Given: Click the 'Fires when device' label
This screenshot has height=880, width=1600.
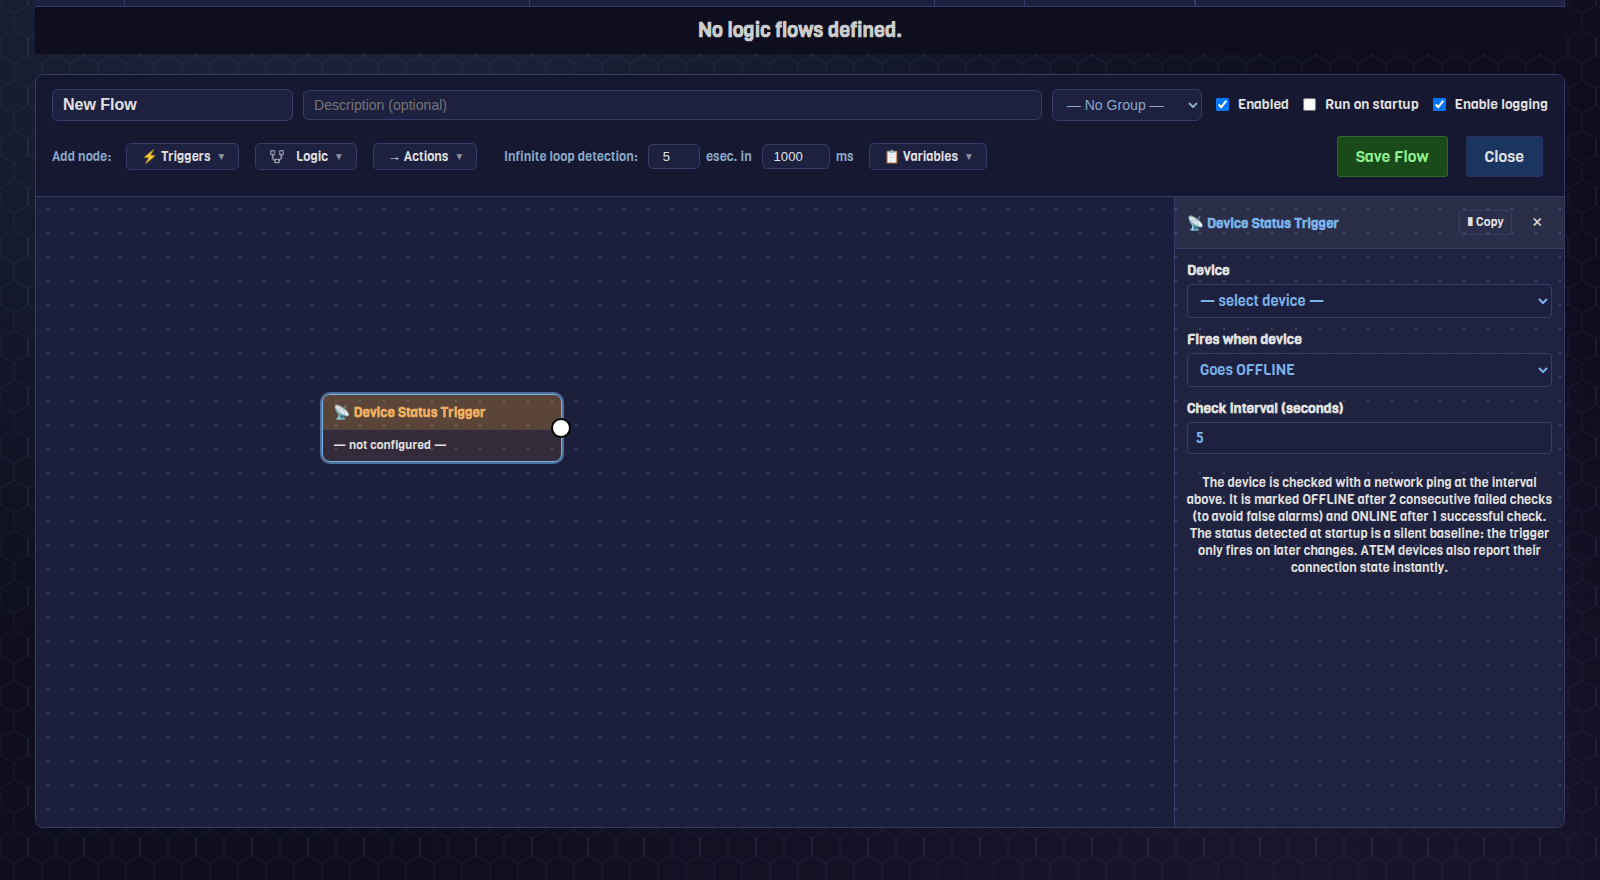Looking at the screenshot, I should click(x=1244, y=339).
